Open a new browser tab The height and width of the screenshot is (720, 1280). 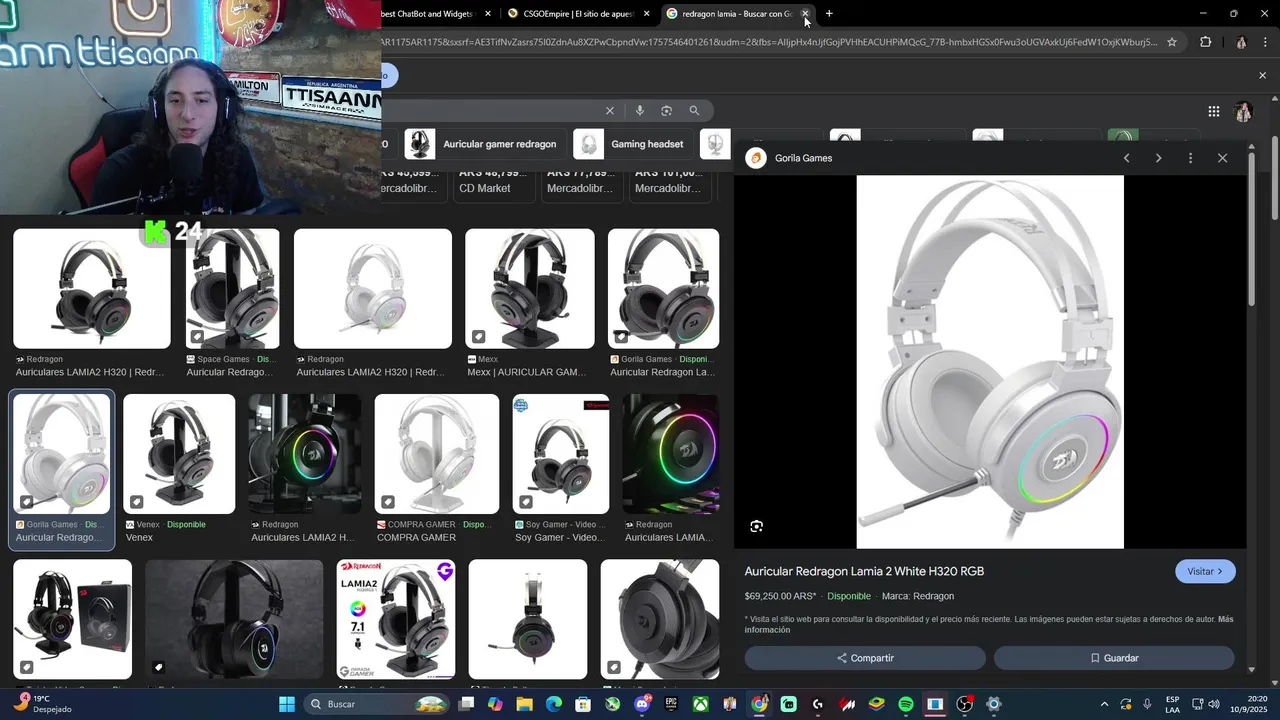tap(829, 14)
